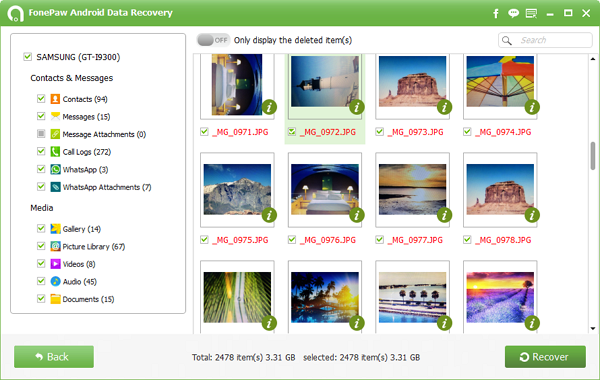
Task: Focus the Search input field
Action: (x=546, y=40)
